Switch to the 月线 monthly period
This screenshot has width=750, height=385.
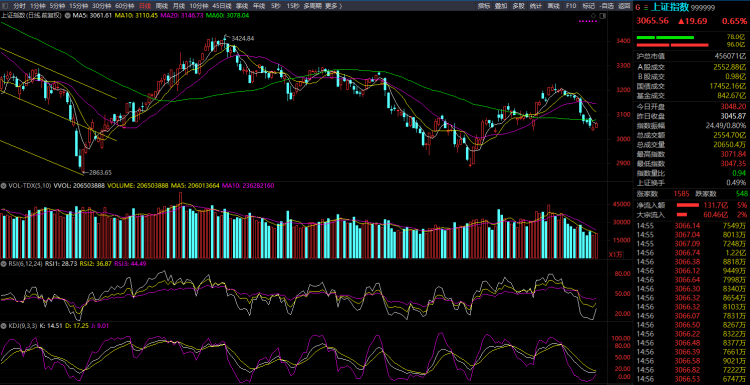pos(179,6)
